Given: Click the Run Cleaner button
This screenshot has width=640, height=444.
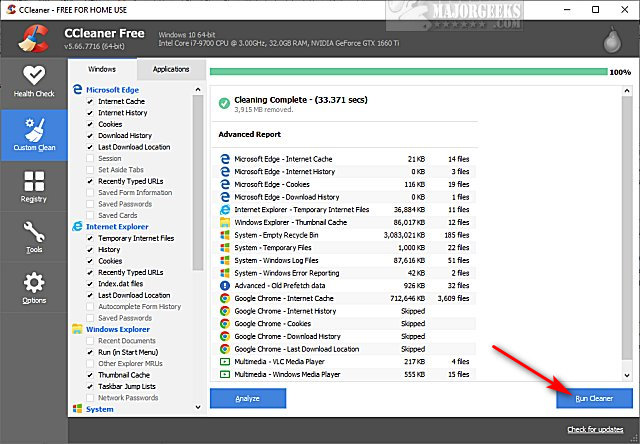Looking at the screenshot, I should (x=594, y=397).
